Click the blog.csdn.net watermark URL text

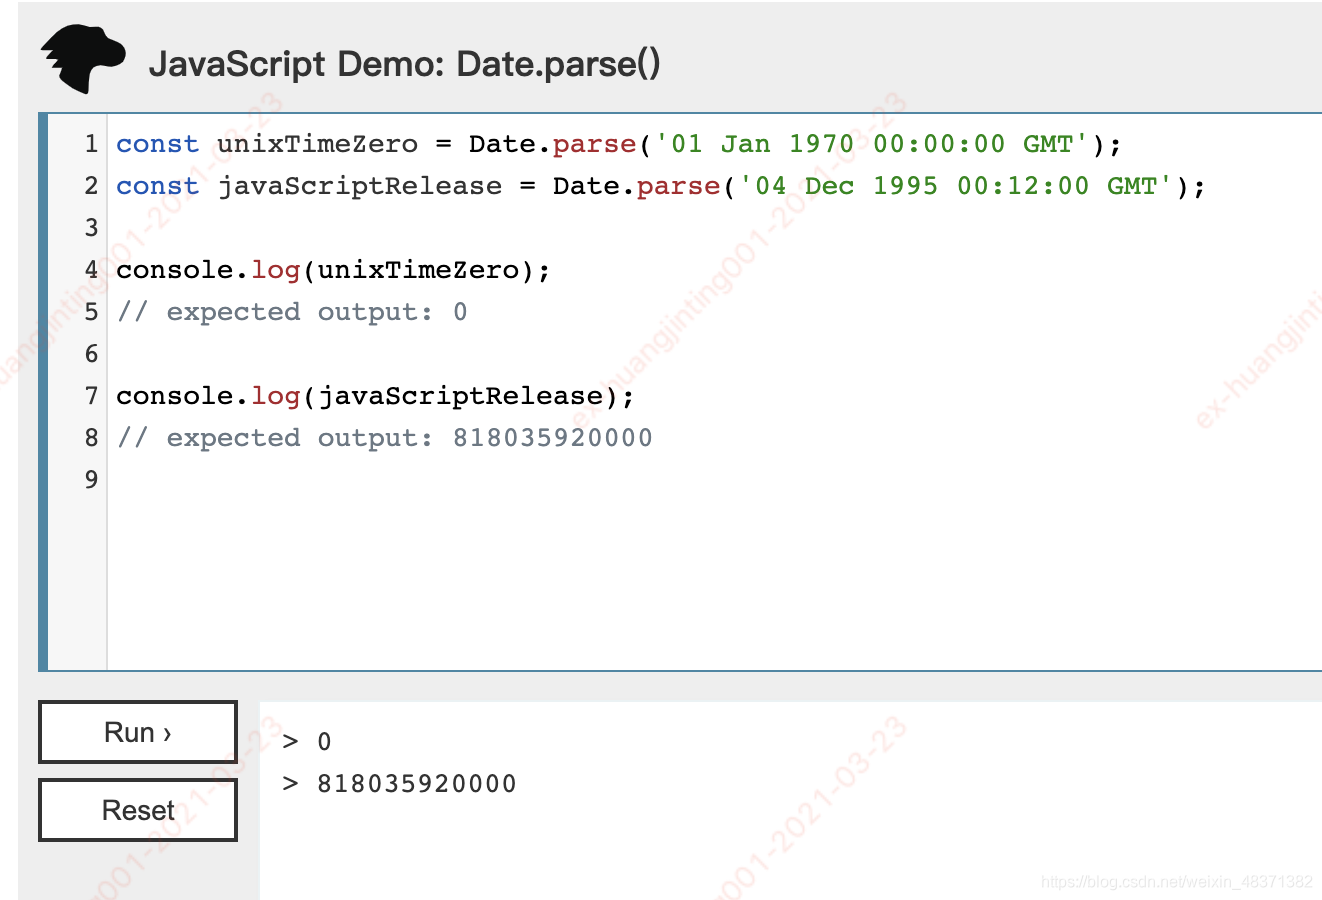tap(1176, 882)
